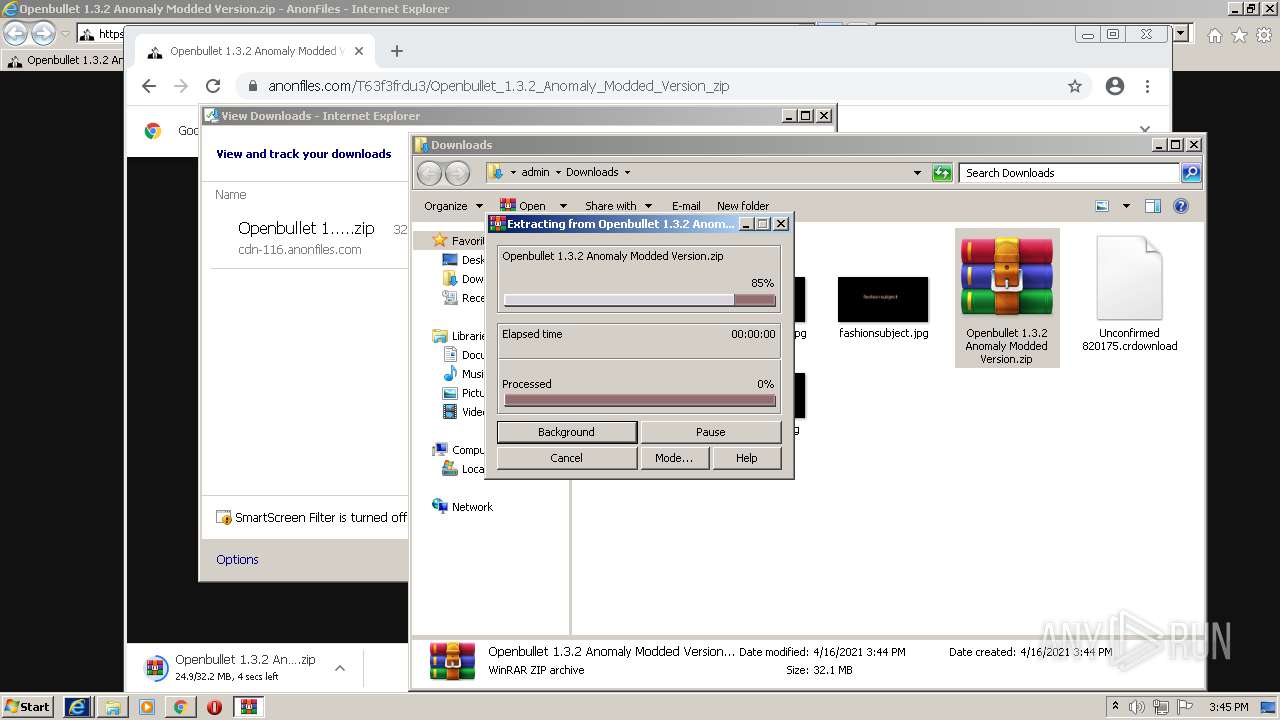Click the search magnifier icon in Explorer
This screenshot has height=720, width=1280.
pos(1191,173)
